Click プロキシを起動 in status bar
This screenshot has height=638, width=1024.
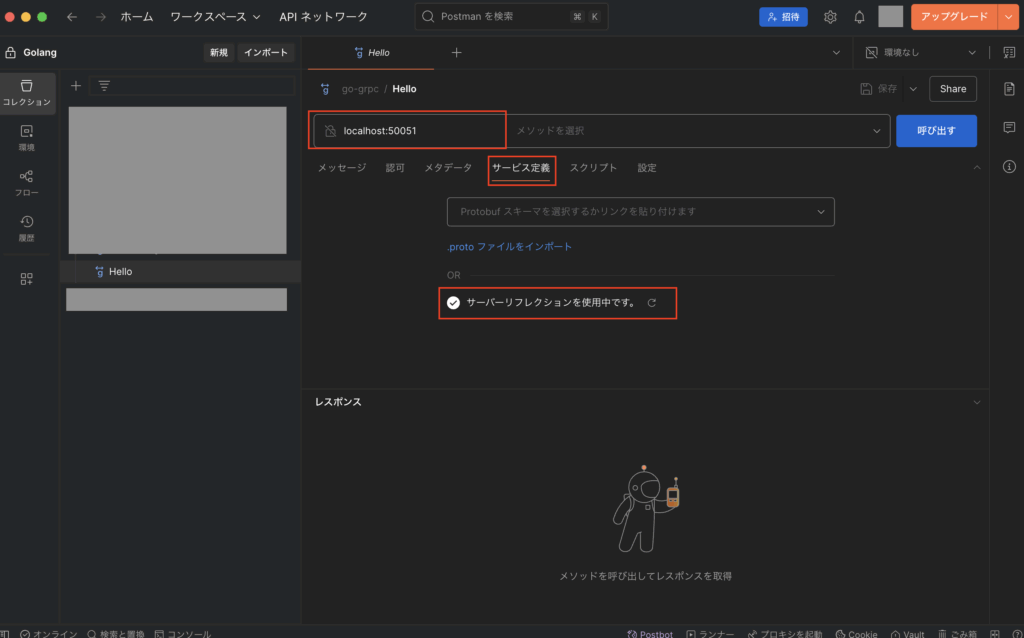pos(784,633)
